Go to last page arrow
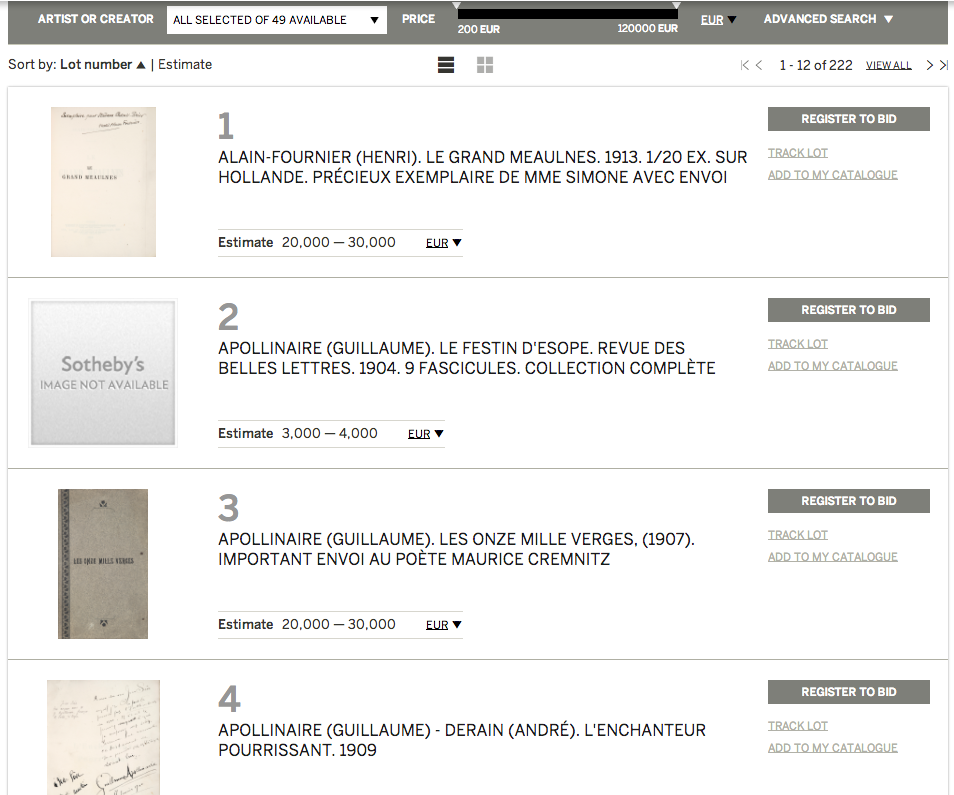954x795 pixels. (944, 65)
